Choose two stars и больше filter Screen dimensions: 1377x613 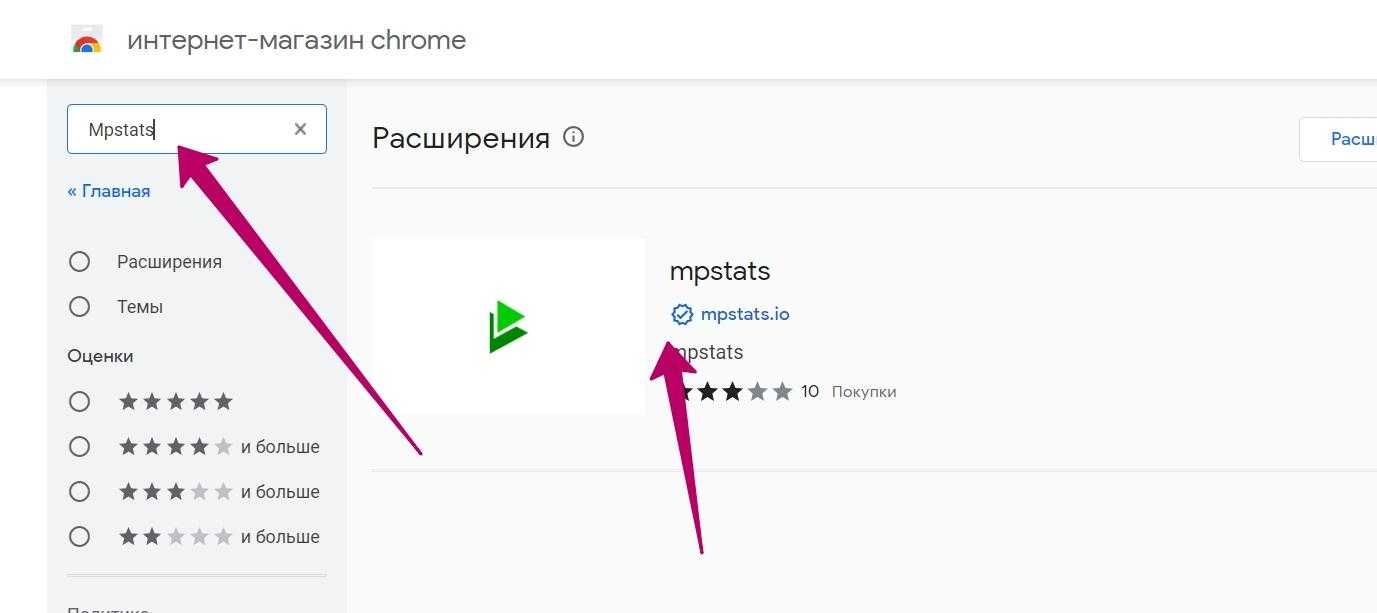pos(80,537)
